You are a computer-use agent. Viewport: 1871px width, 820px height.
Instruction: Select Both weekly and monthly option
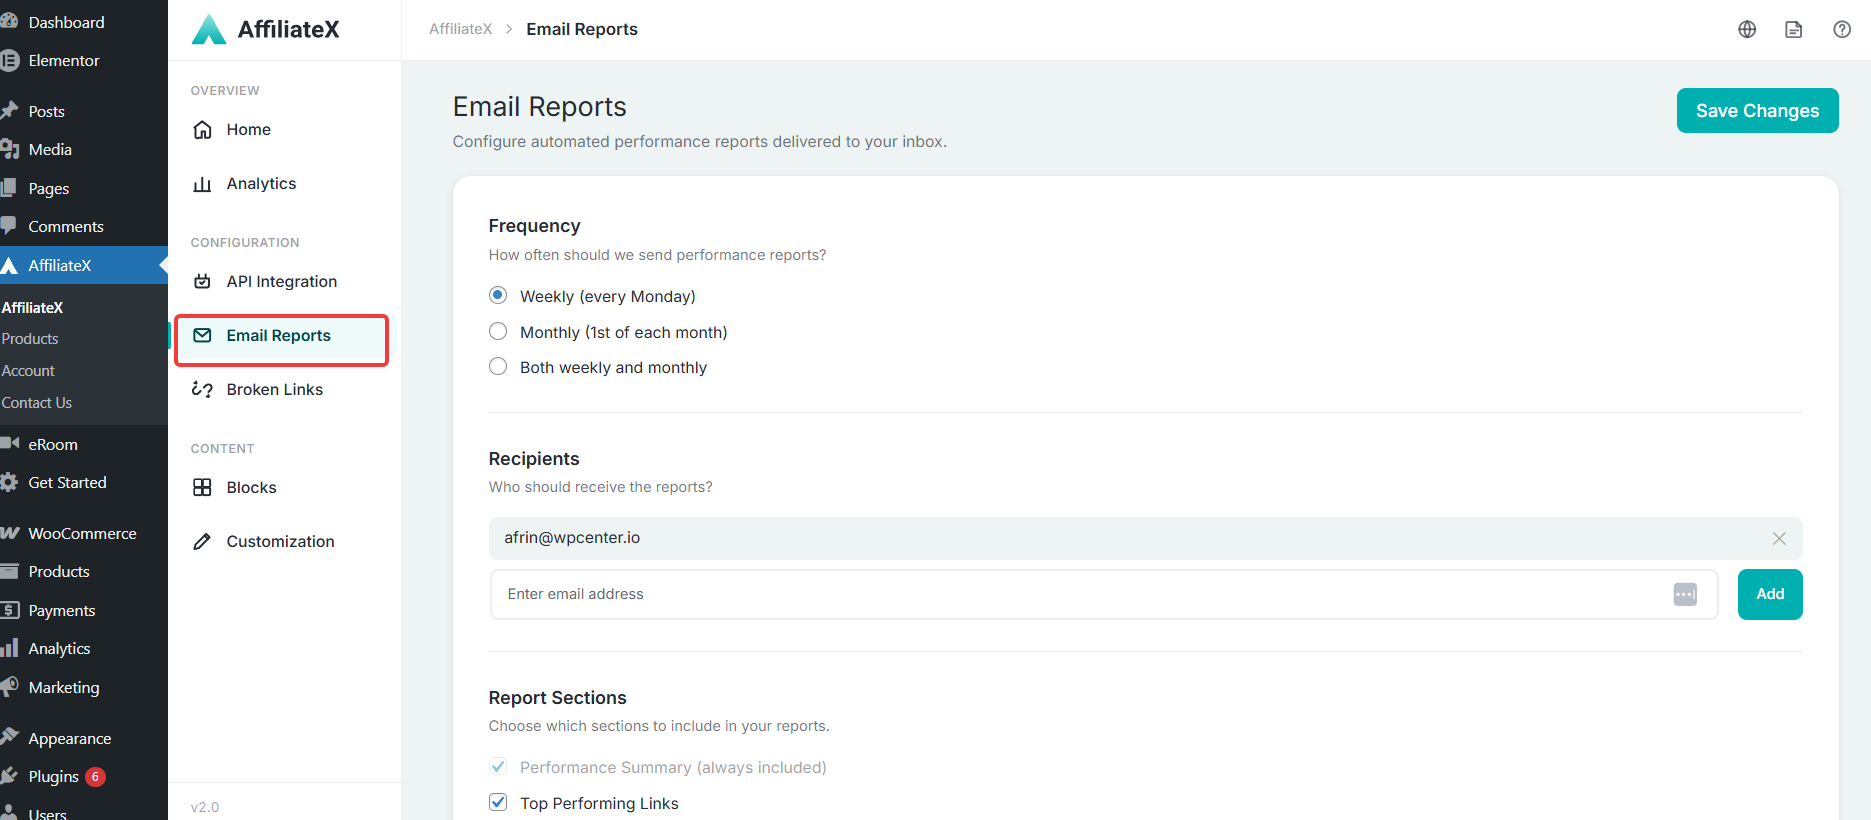tap(498, 366)
